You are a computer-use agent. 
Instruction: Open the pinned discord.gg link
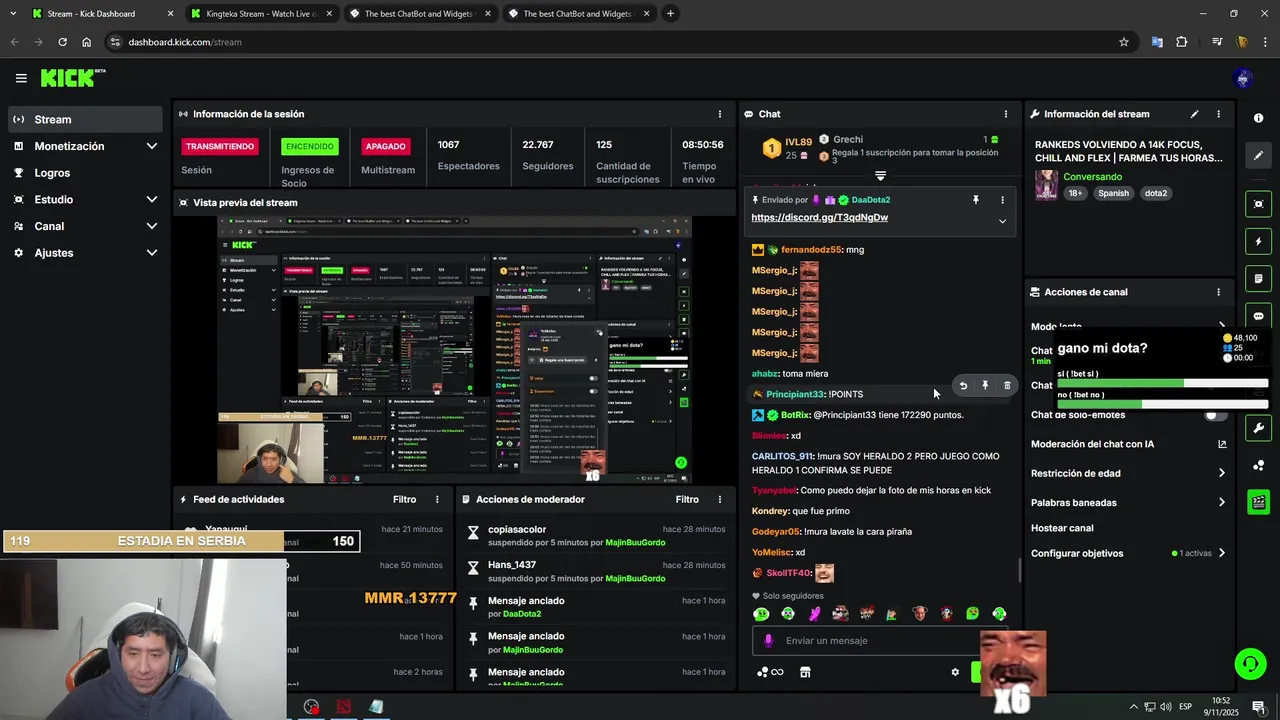coord(819,217)
